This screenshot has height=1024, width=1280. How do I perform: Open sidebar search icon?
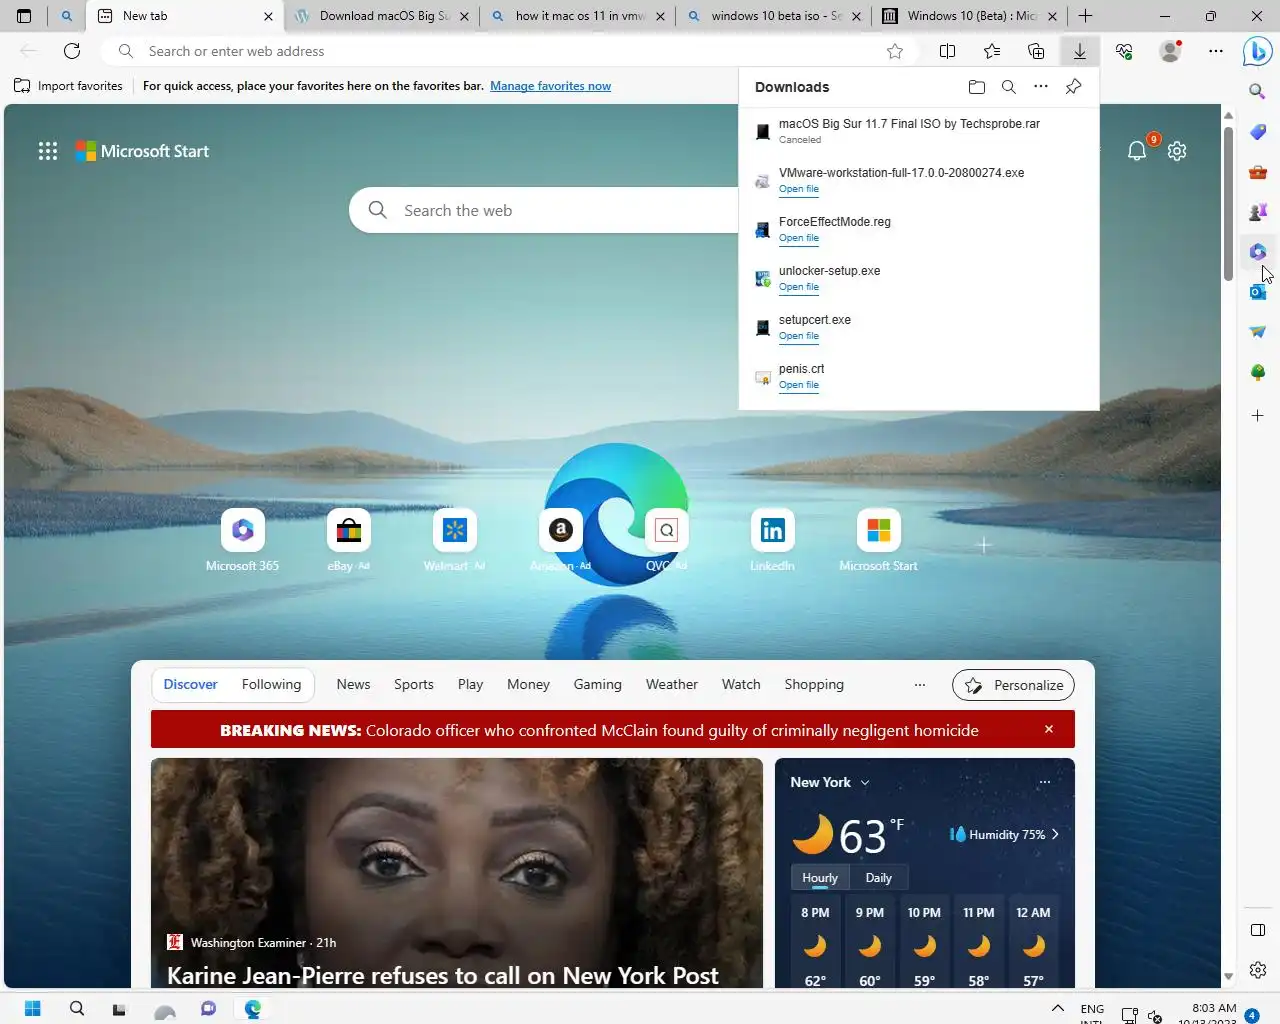pos(1258,91)
